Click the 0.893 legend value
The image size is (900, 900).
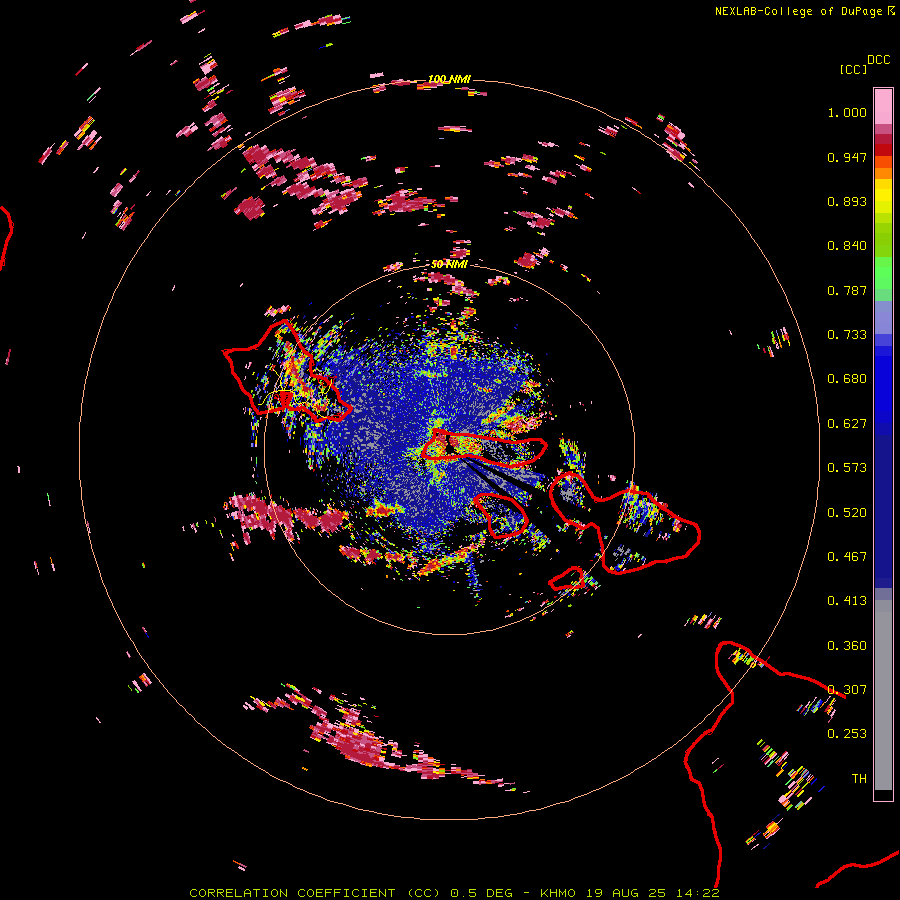[x=847, y=201]
